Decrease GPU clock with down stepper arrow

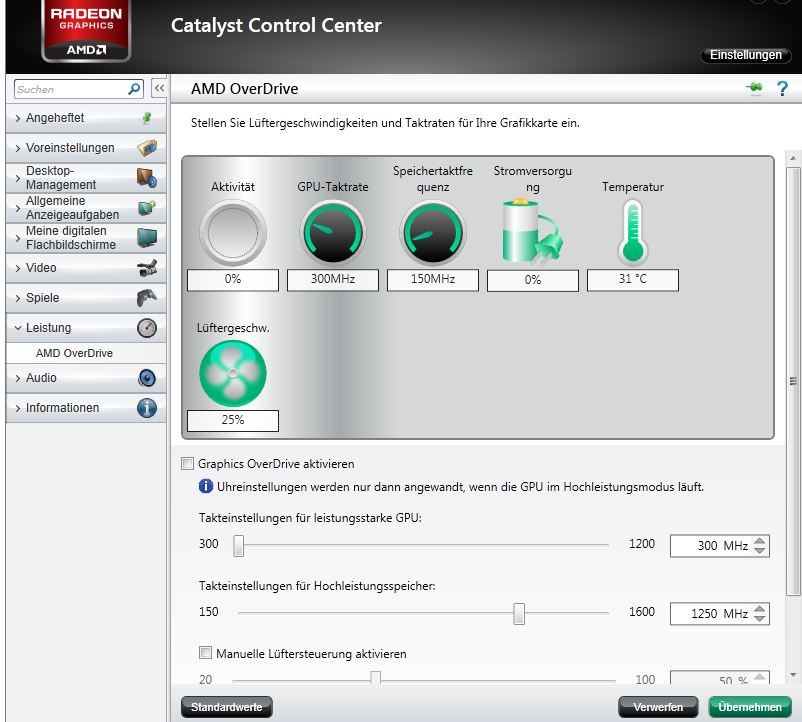click(760, 550)
